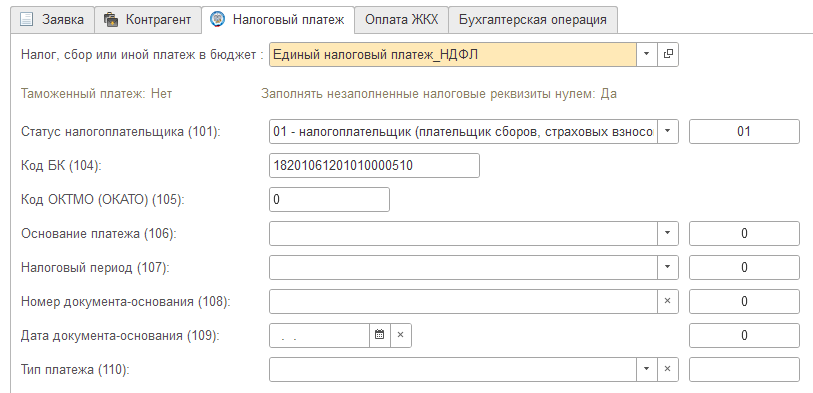This screenshot has width=813, height=393.
Task: Click the Заявка tab document icon
Action: [26, 20]
